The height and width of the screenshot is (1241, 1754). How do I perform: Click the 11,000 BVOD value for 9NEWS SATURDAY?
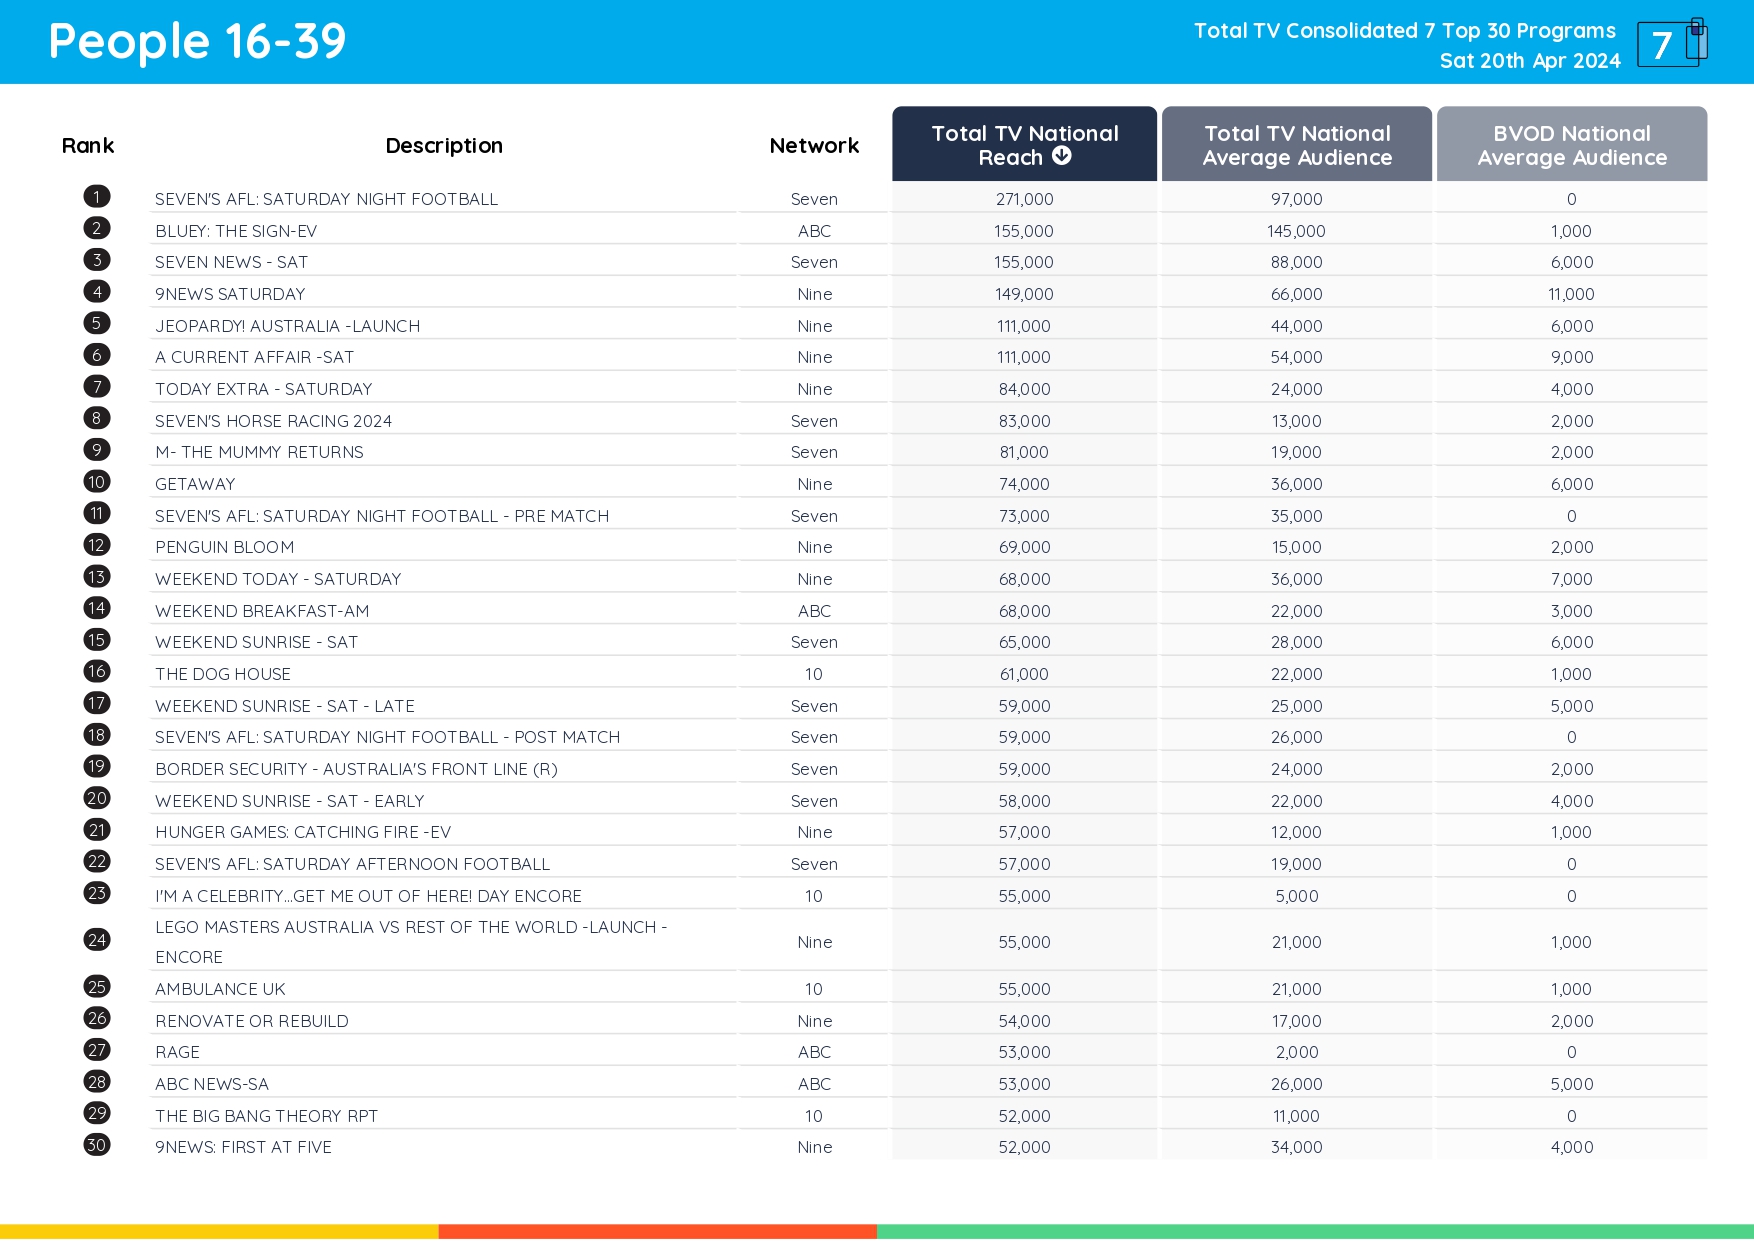click(x=1572, y=295)
